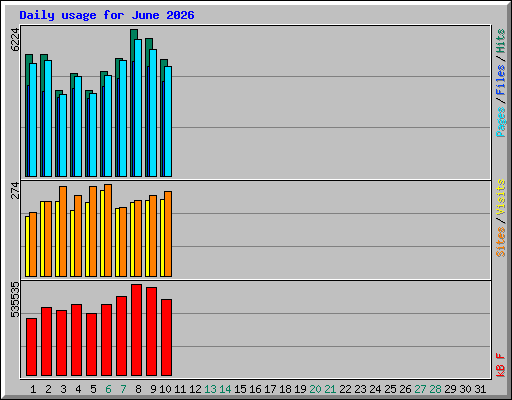Screen dimensions: 512x400
Task: Click the orange sites bar for day 7
Action: pos(123,242)
